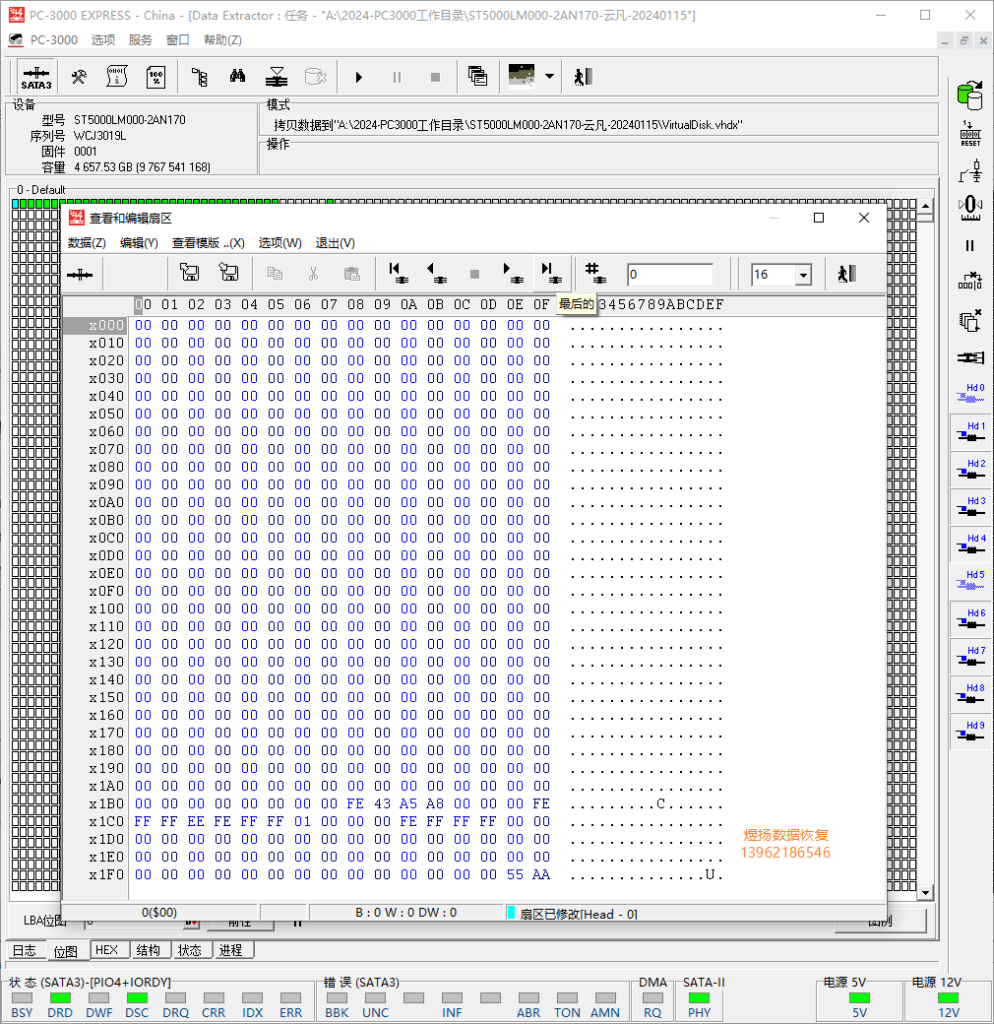Screen dimensions: 994x1024
Task: Toggle the Hd 0 head button
Action: [970, 393]
